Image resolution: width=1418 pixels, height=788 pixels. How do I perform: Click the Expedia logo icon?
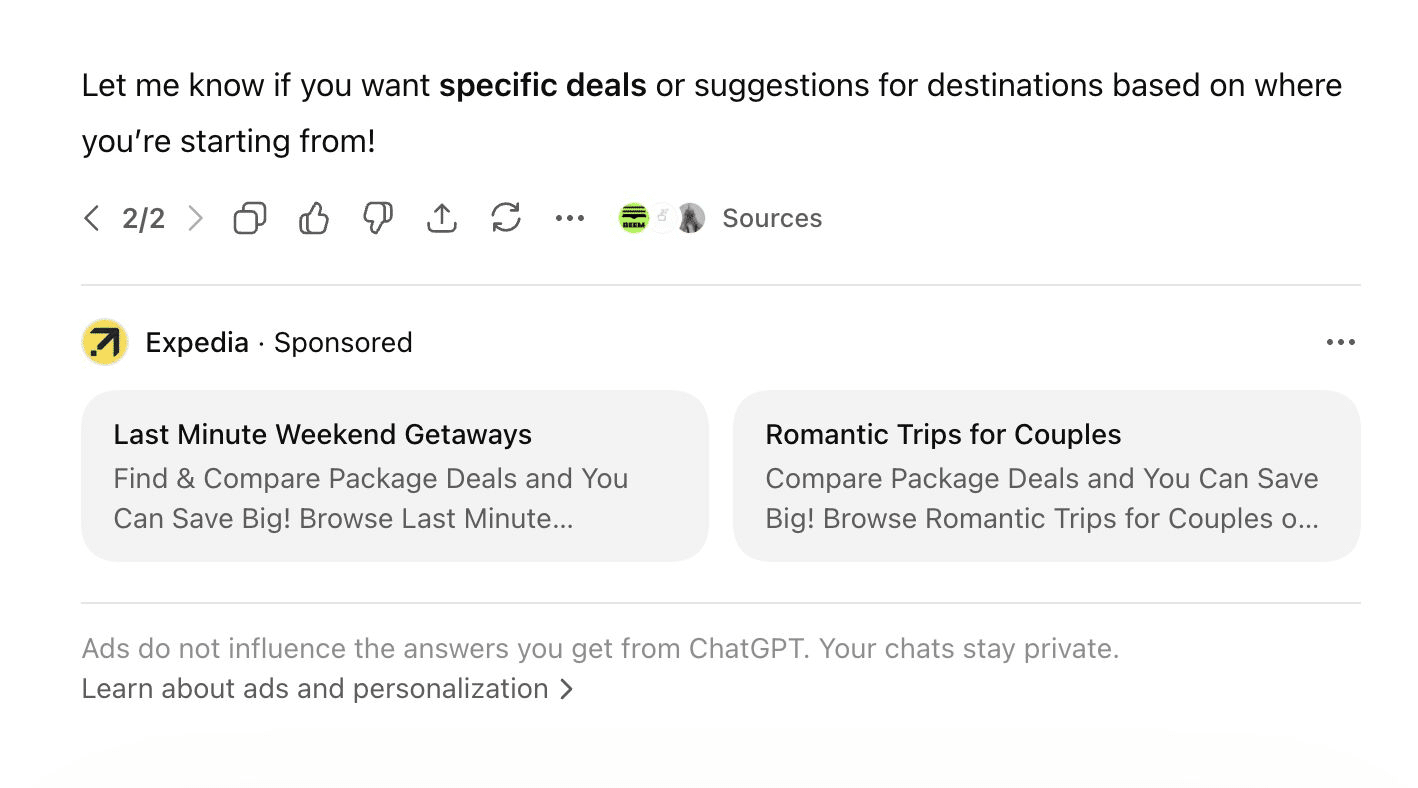[104, 342]
